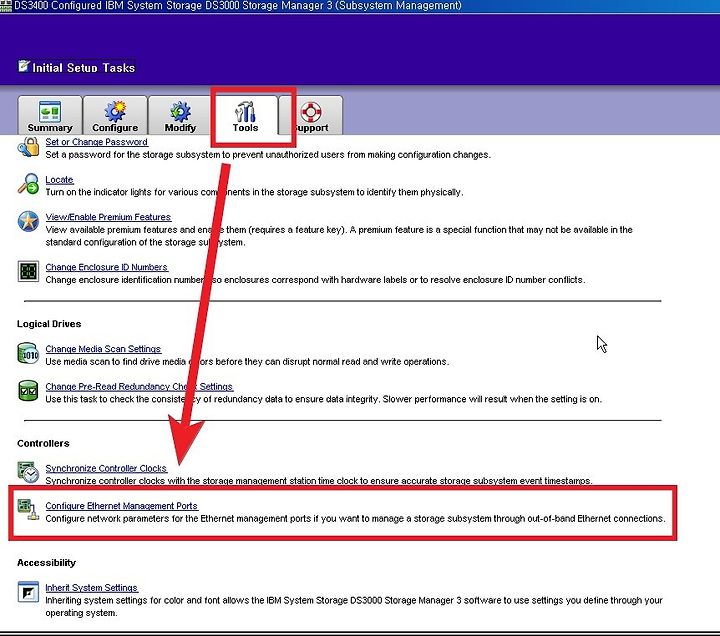720x636 pixels.
Task: Click the Initial Setup Tasks notepad icon
Action: (x=24, y=66)
